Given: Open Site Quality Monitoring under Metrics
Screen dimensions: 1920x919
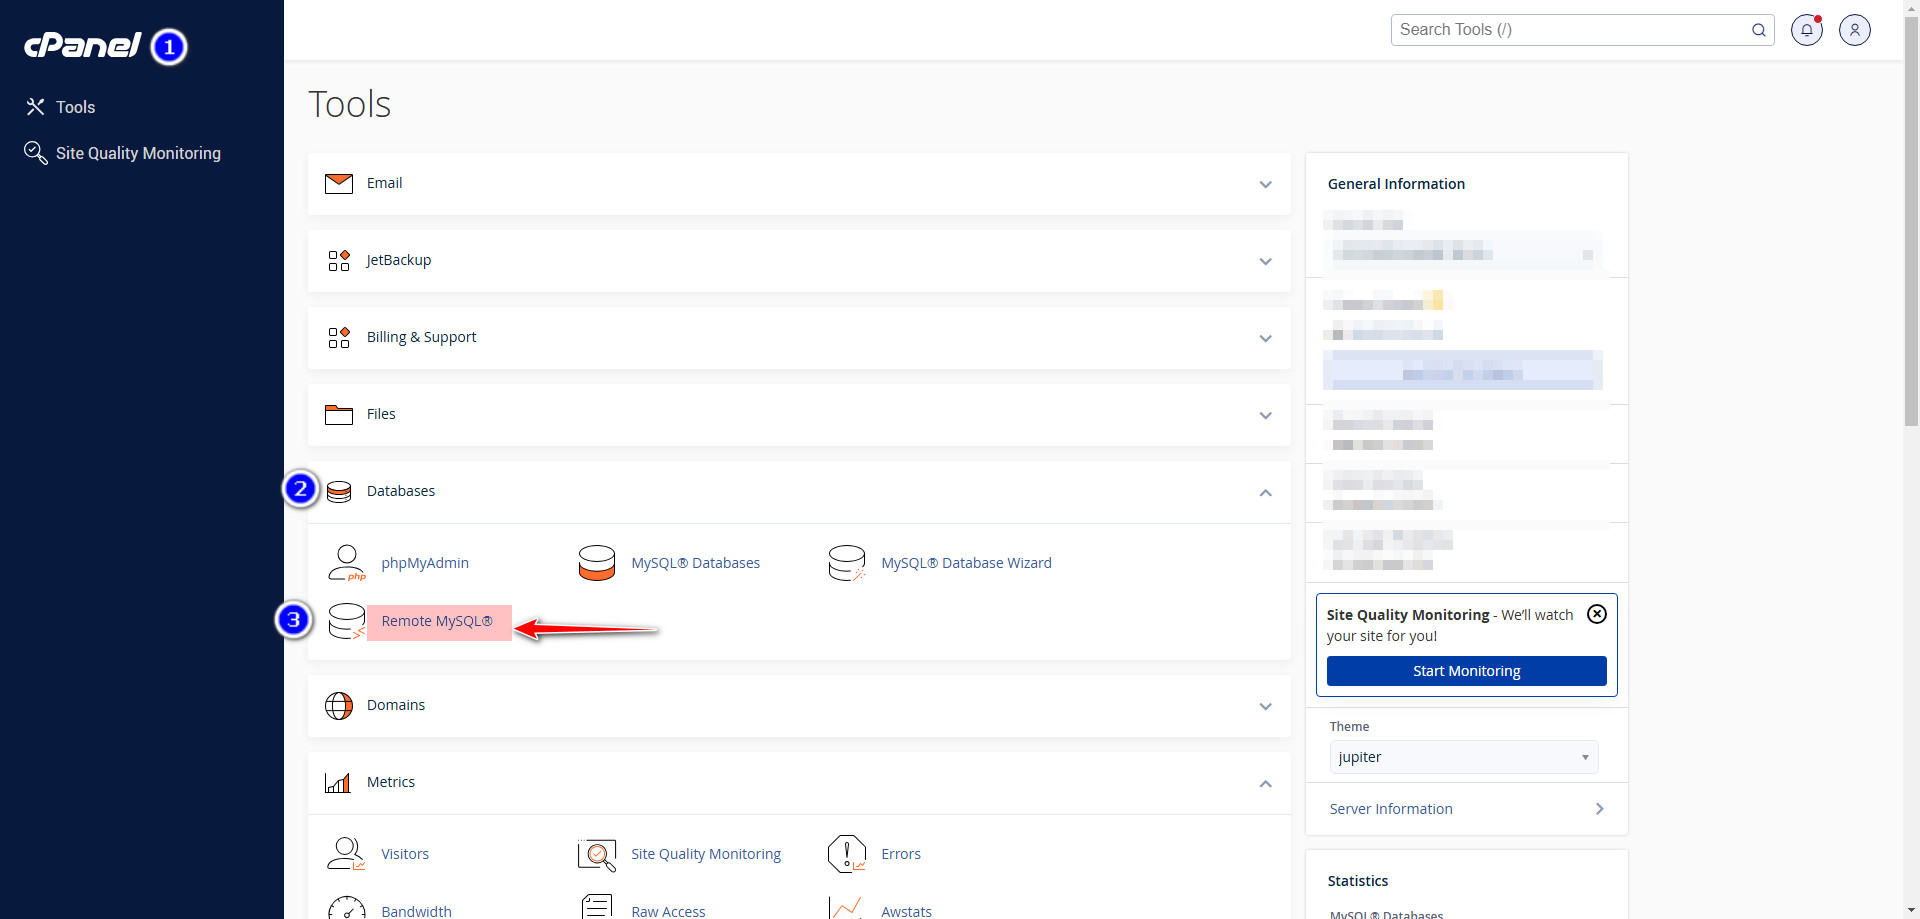Looking at the screenshot, I should click(x=705, y=854).
